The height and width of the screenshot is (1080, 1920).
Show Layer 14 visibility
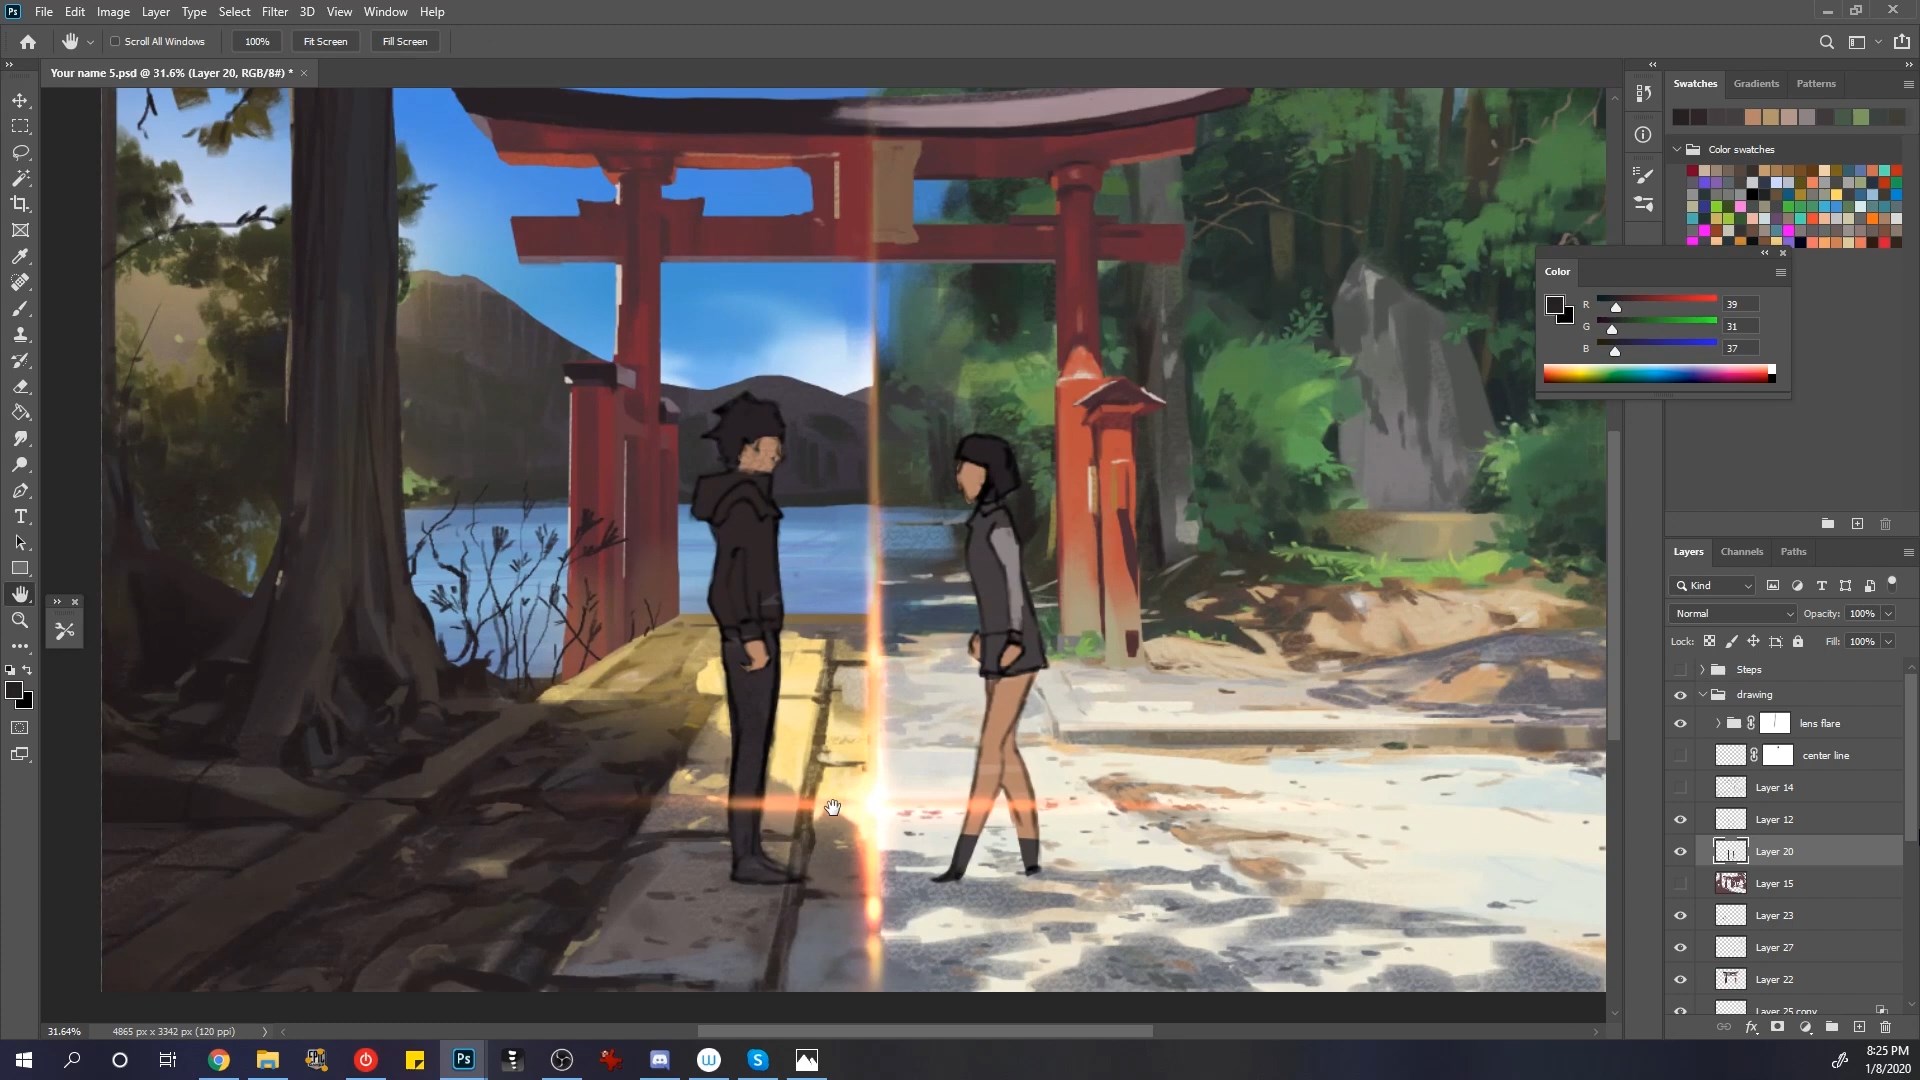[x=1680, y=788]
